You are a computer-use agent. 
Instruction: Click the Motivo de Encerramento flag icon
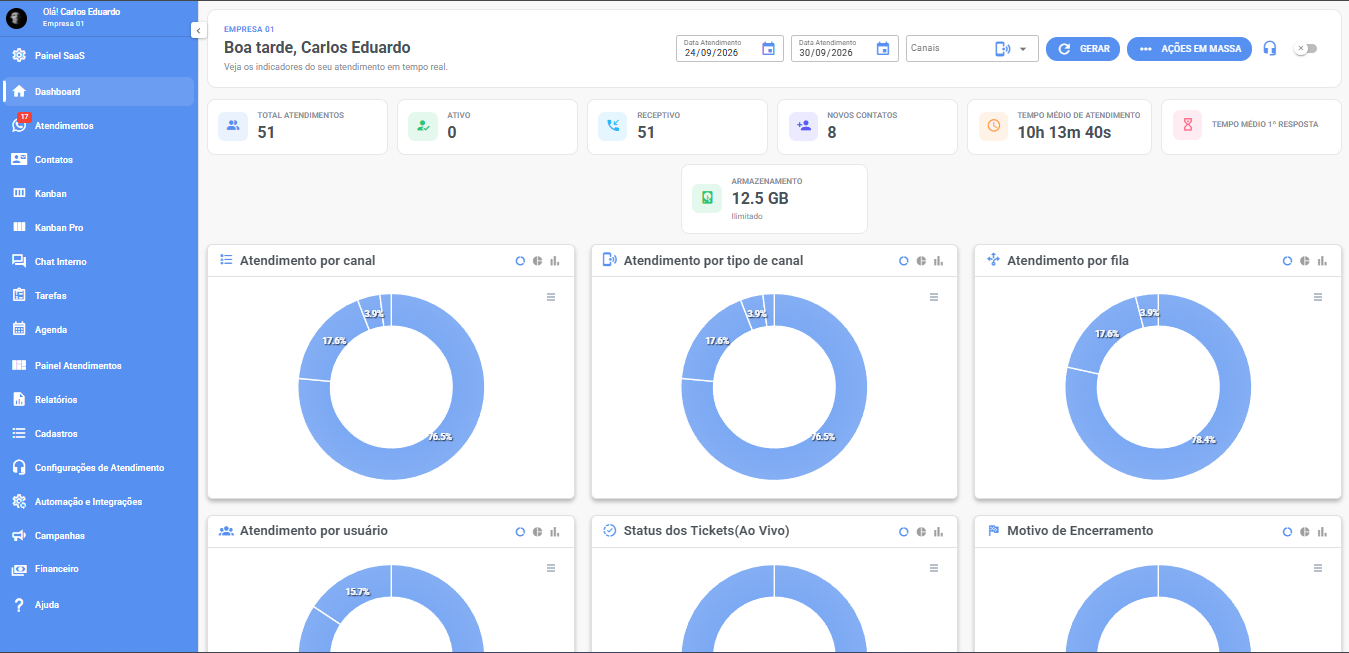click(x=994, y=531)
